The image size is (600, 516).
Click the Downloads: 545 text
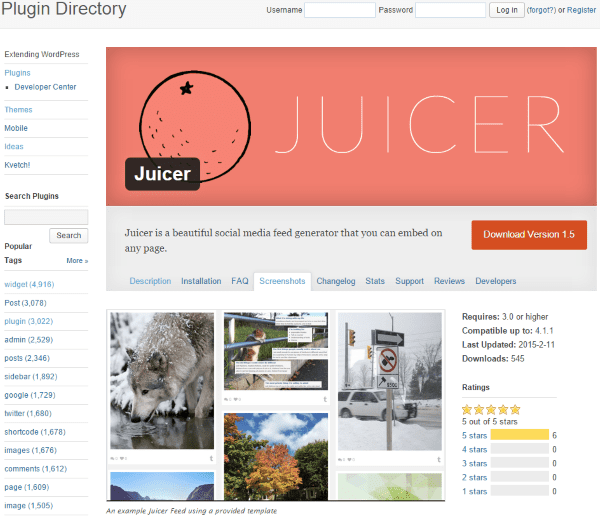pyautogui.click(x=493, y=359)
